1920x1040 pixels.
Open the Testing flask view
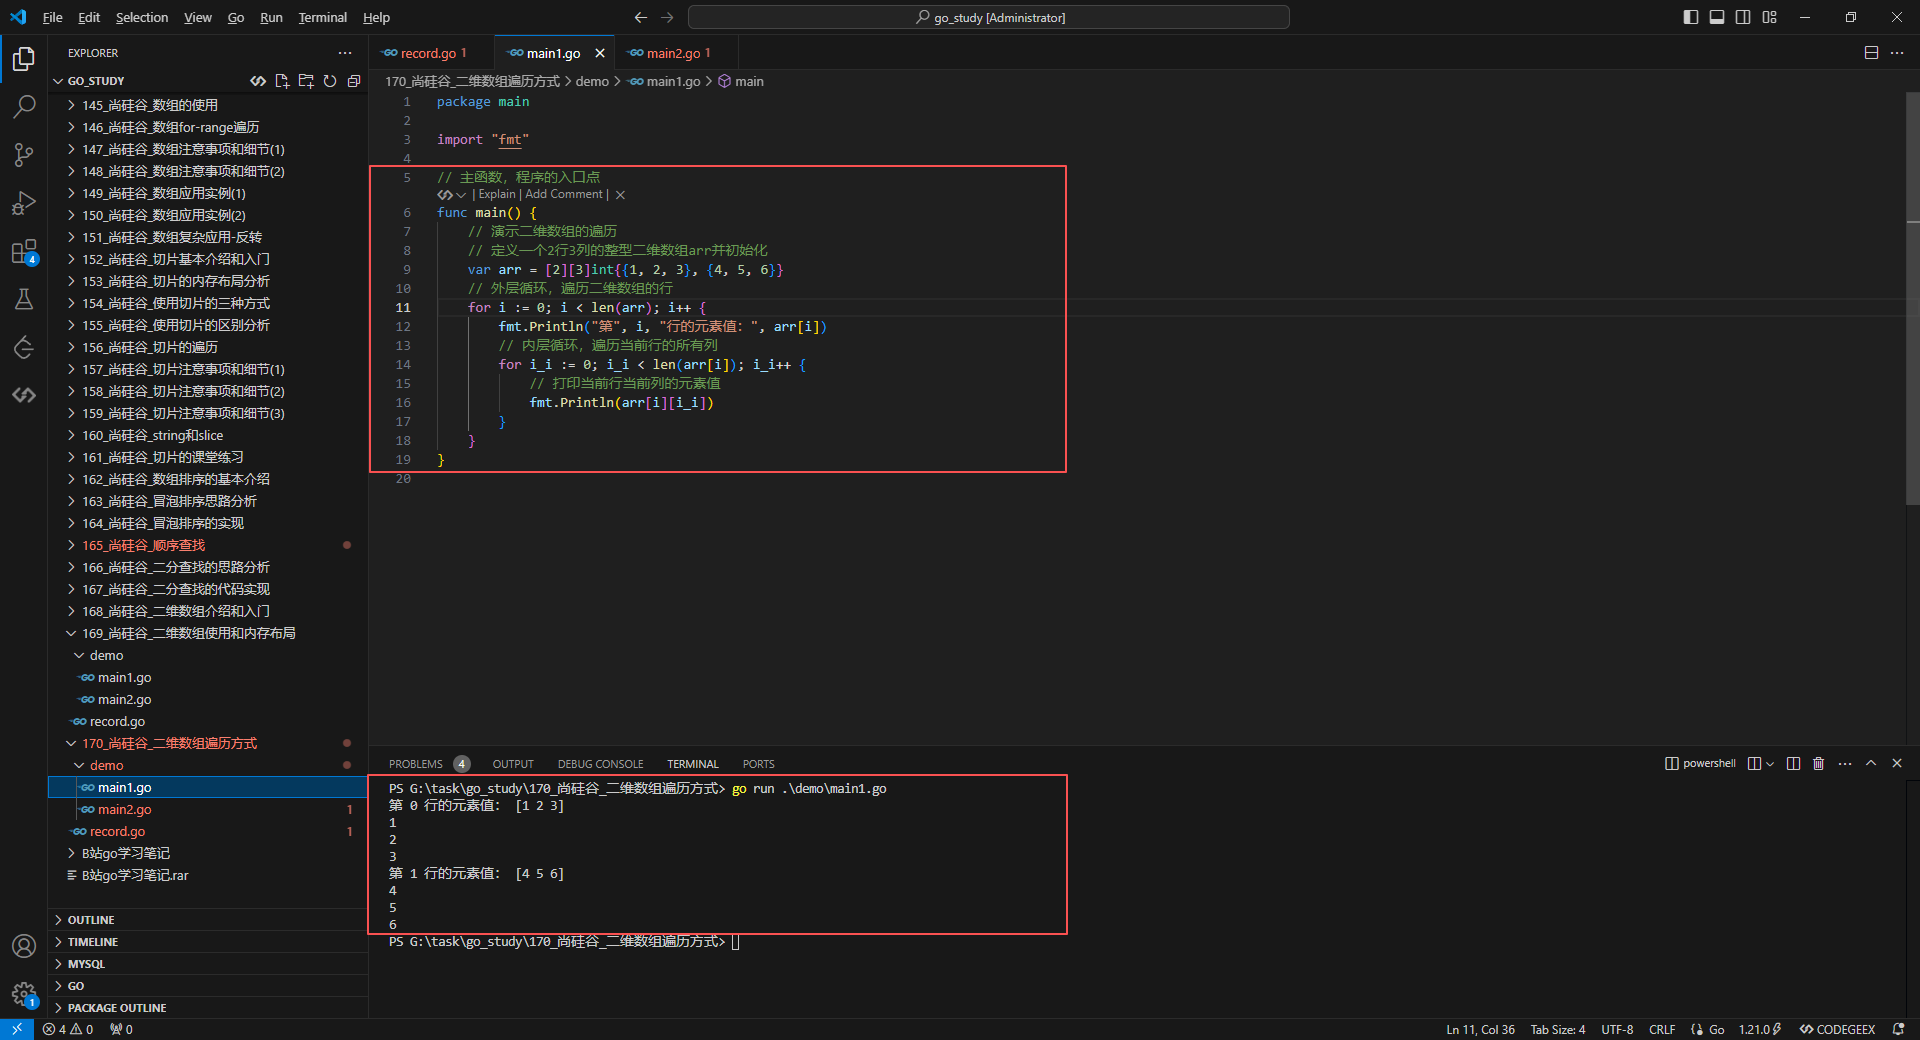tap(24, 299)
